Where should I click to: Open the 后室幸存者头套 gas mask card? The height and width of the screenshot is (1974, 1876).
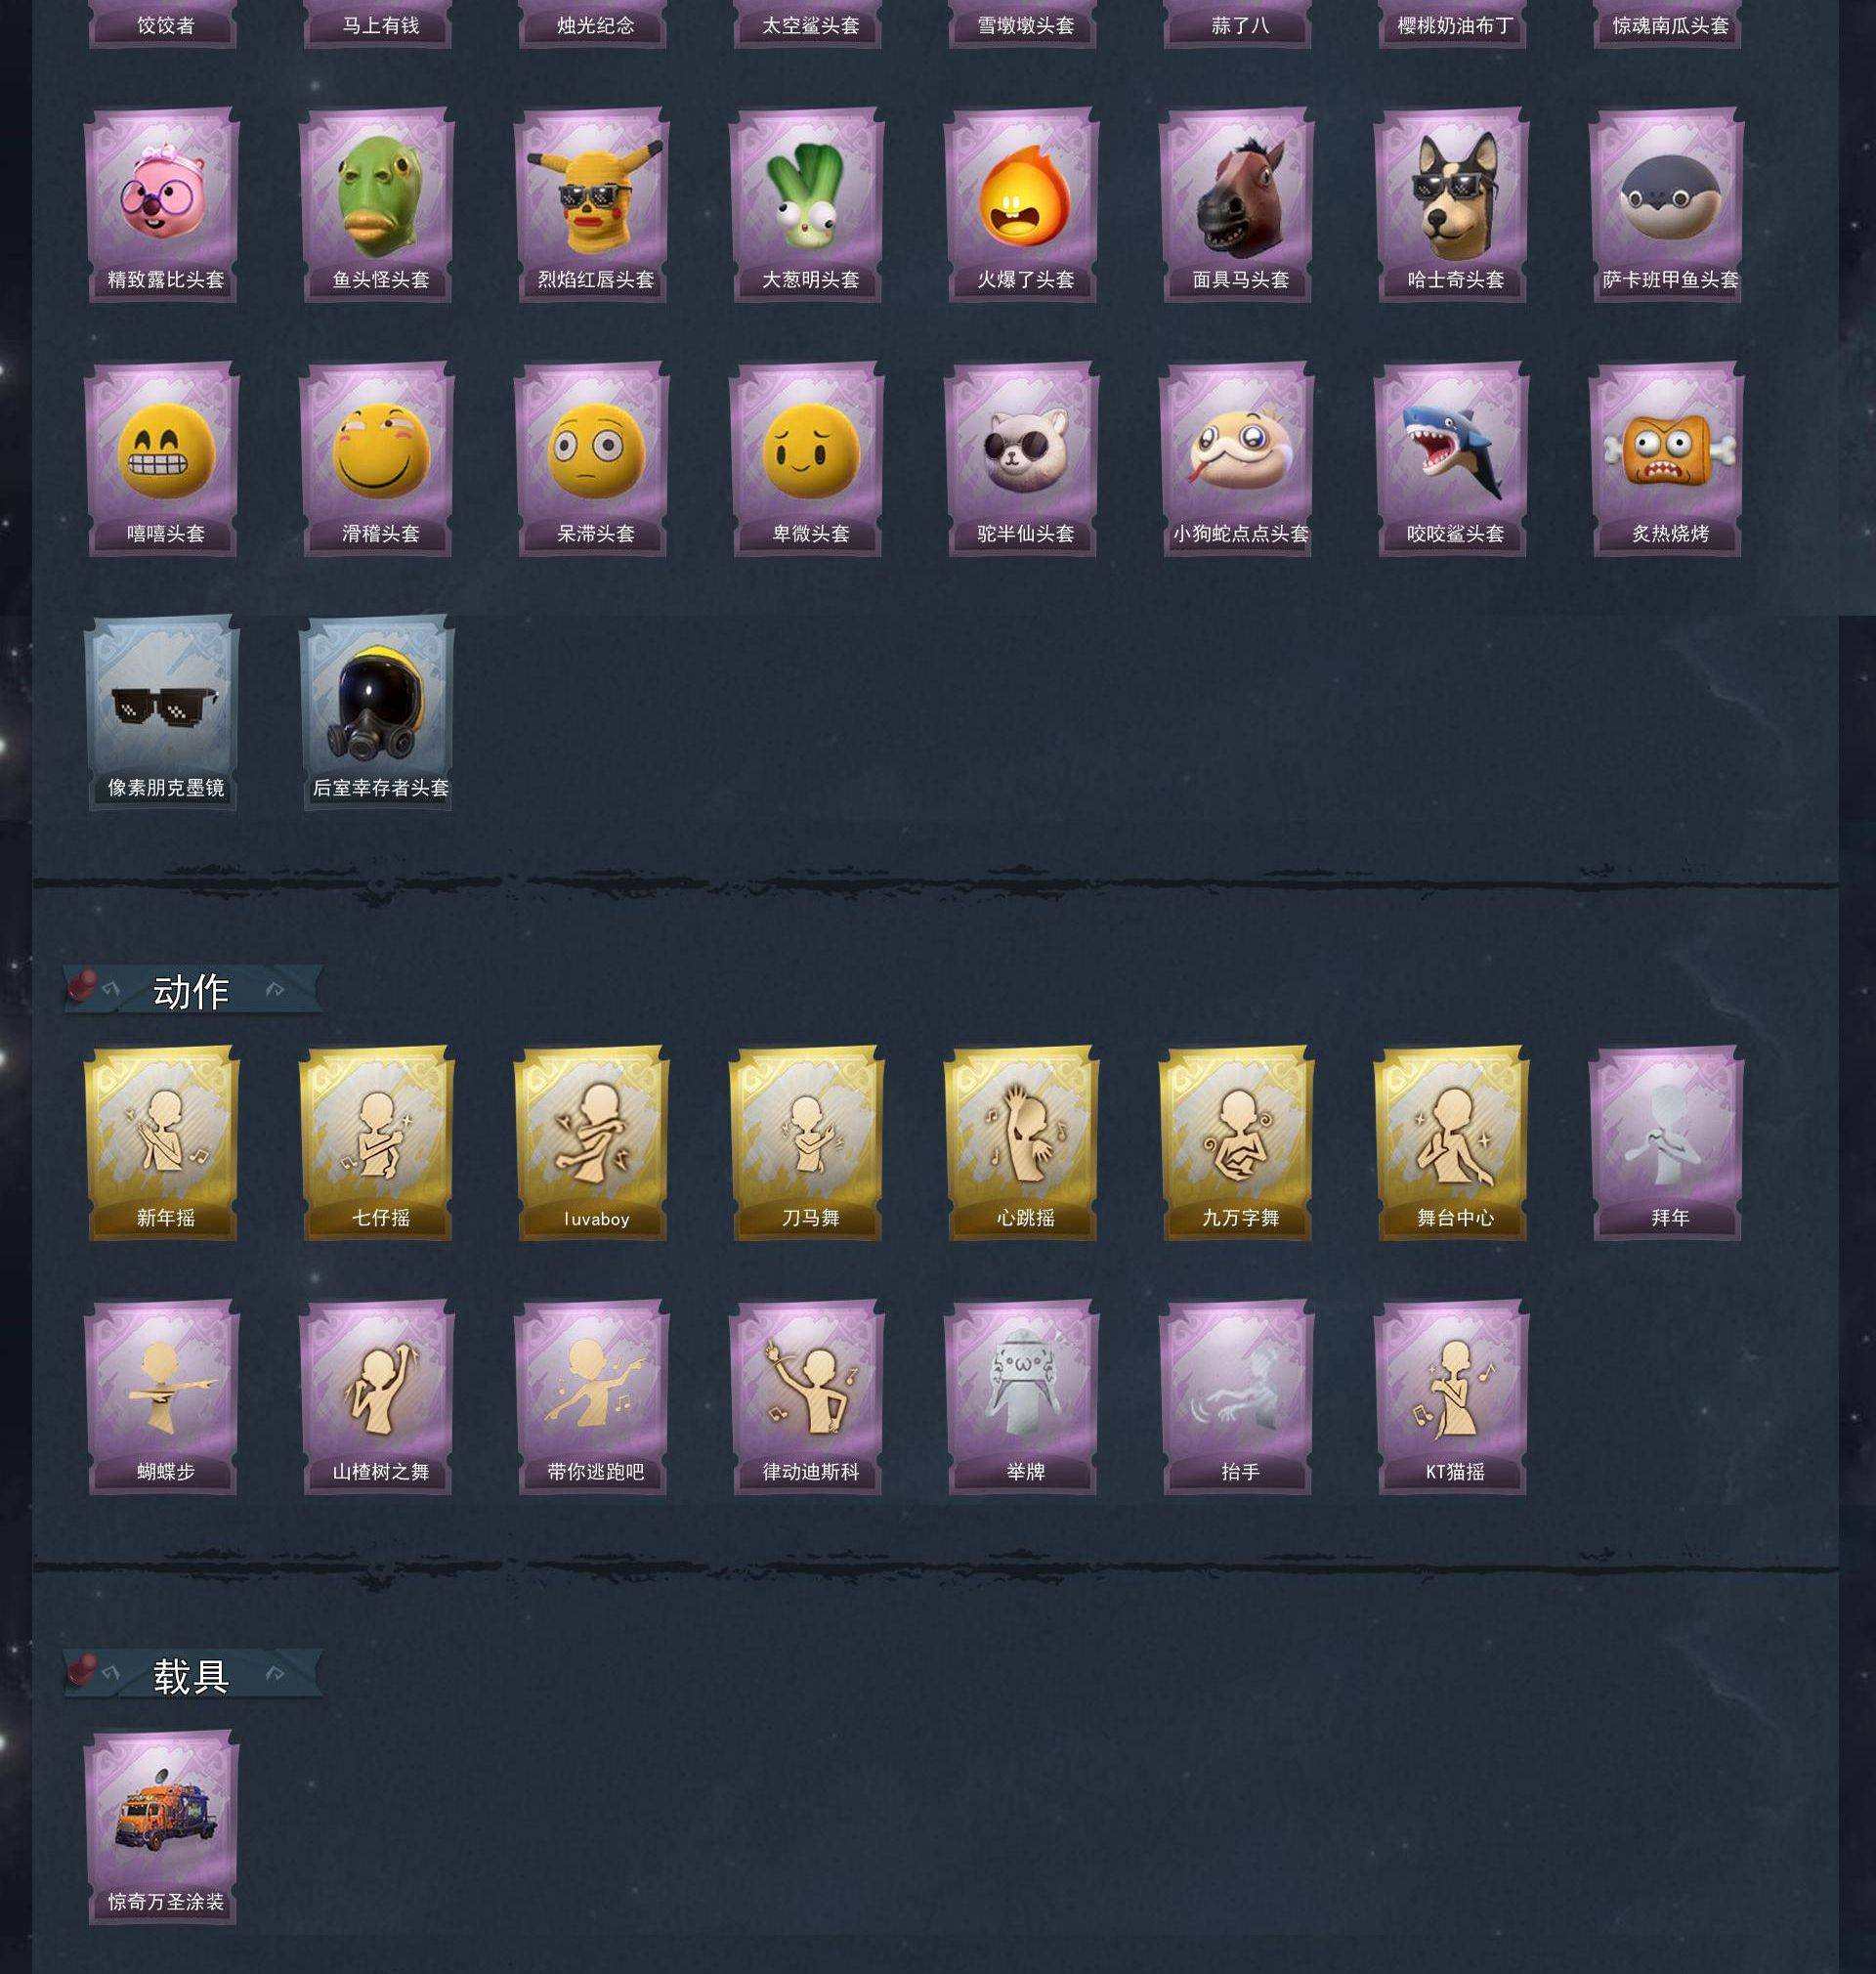(377, 713)
